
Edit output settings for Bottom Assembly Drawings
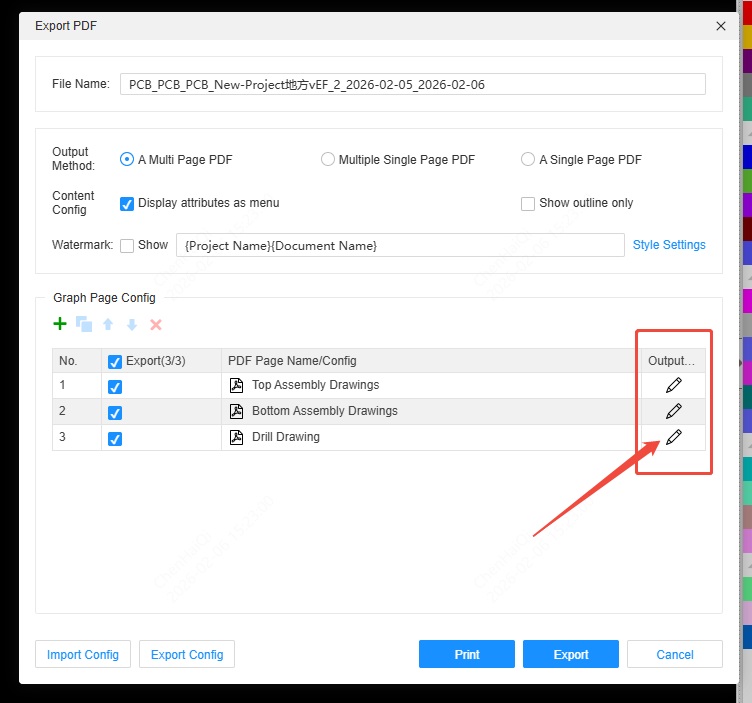tap(674, 411)
